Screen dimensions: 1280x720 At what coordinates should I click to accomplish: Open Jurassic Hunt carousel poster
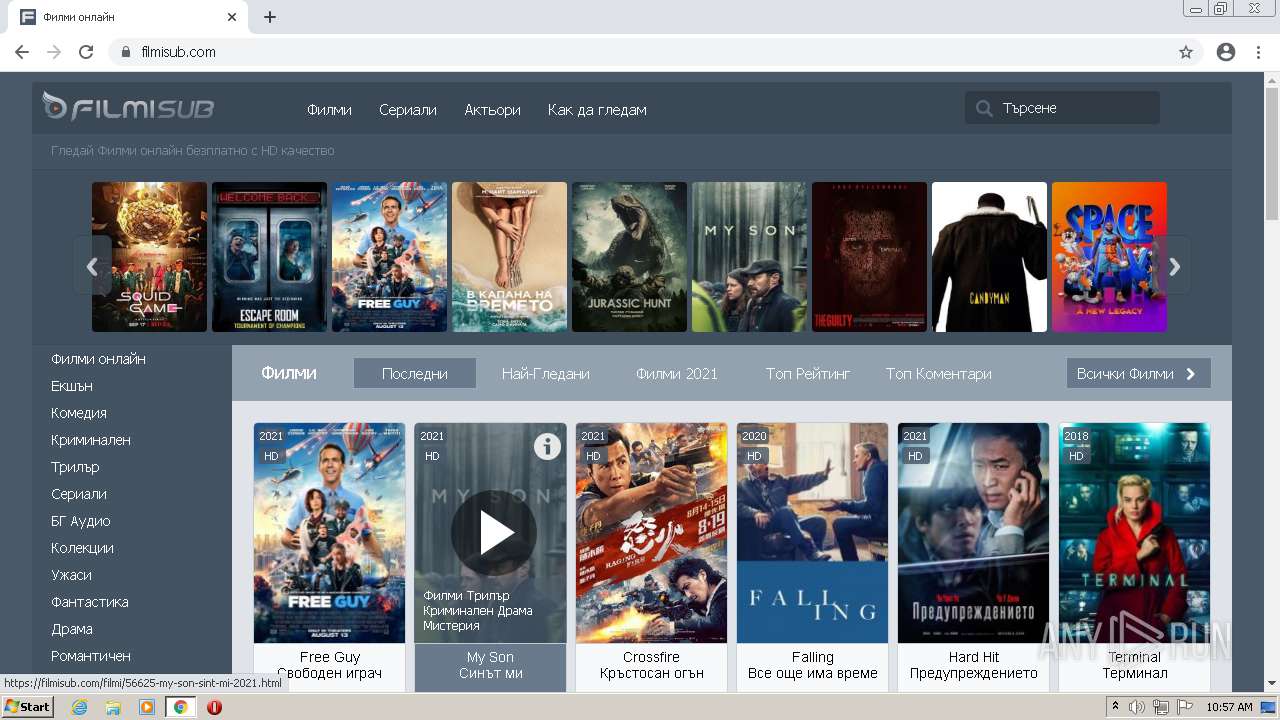point(629,257)
